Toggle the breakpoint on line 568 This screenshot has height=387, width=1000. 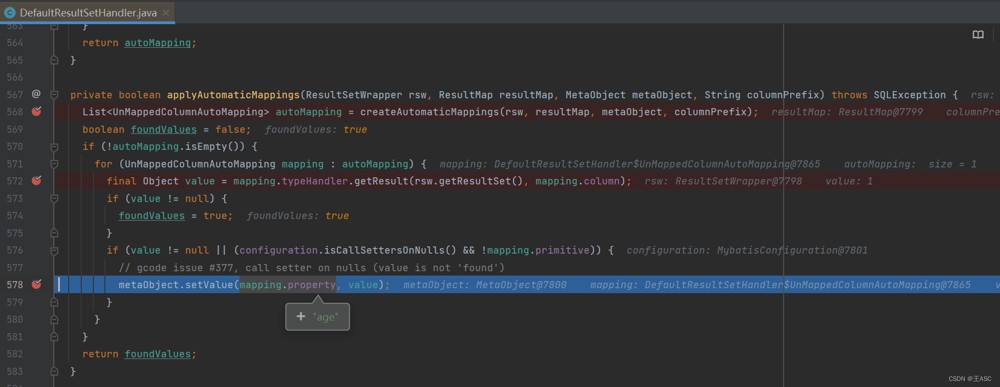[x=36, y=112]
